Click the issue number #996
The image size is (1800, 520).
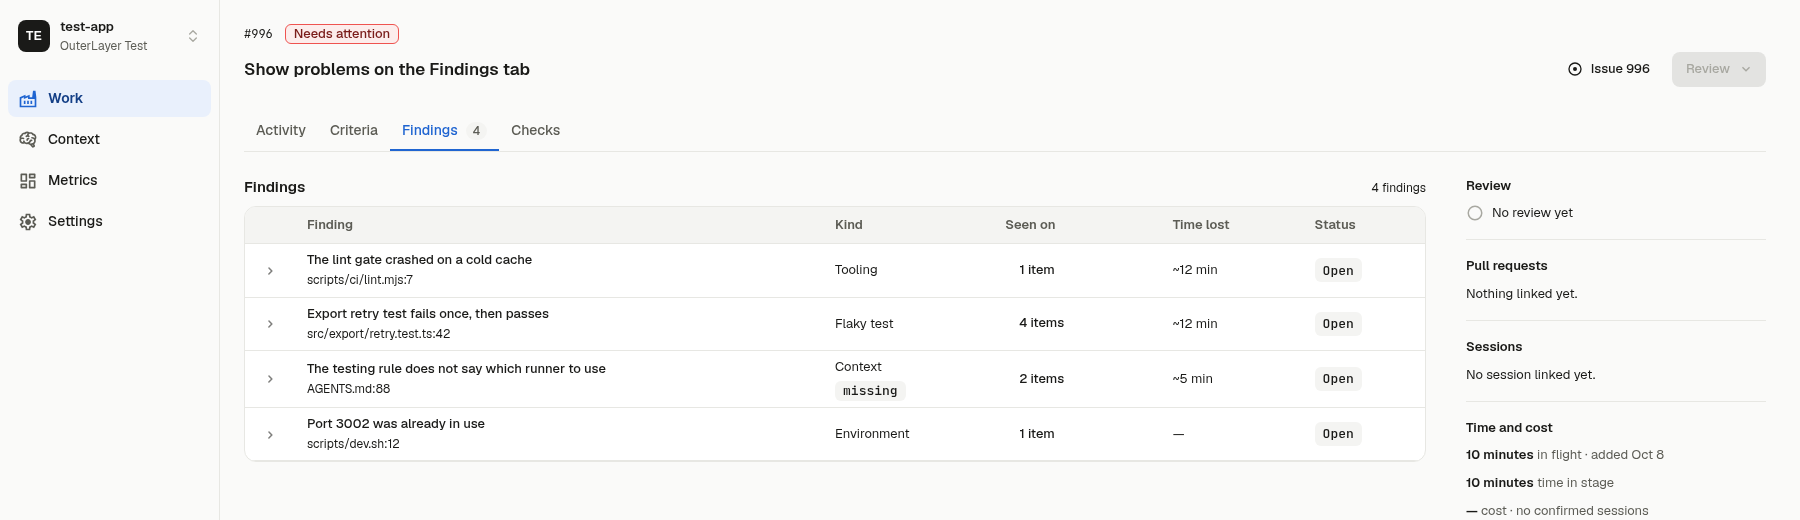258,34
